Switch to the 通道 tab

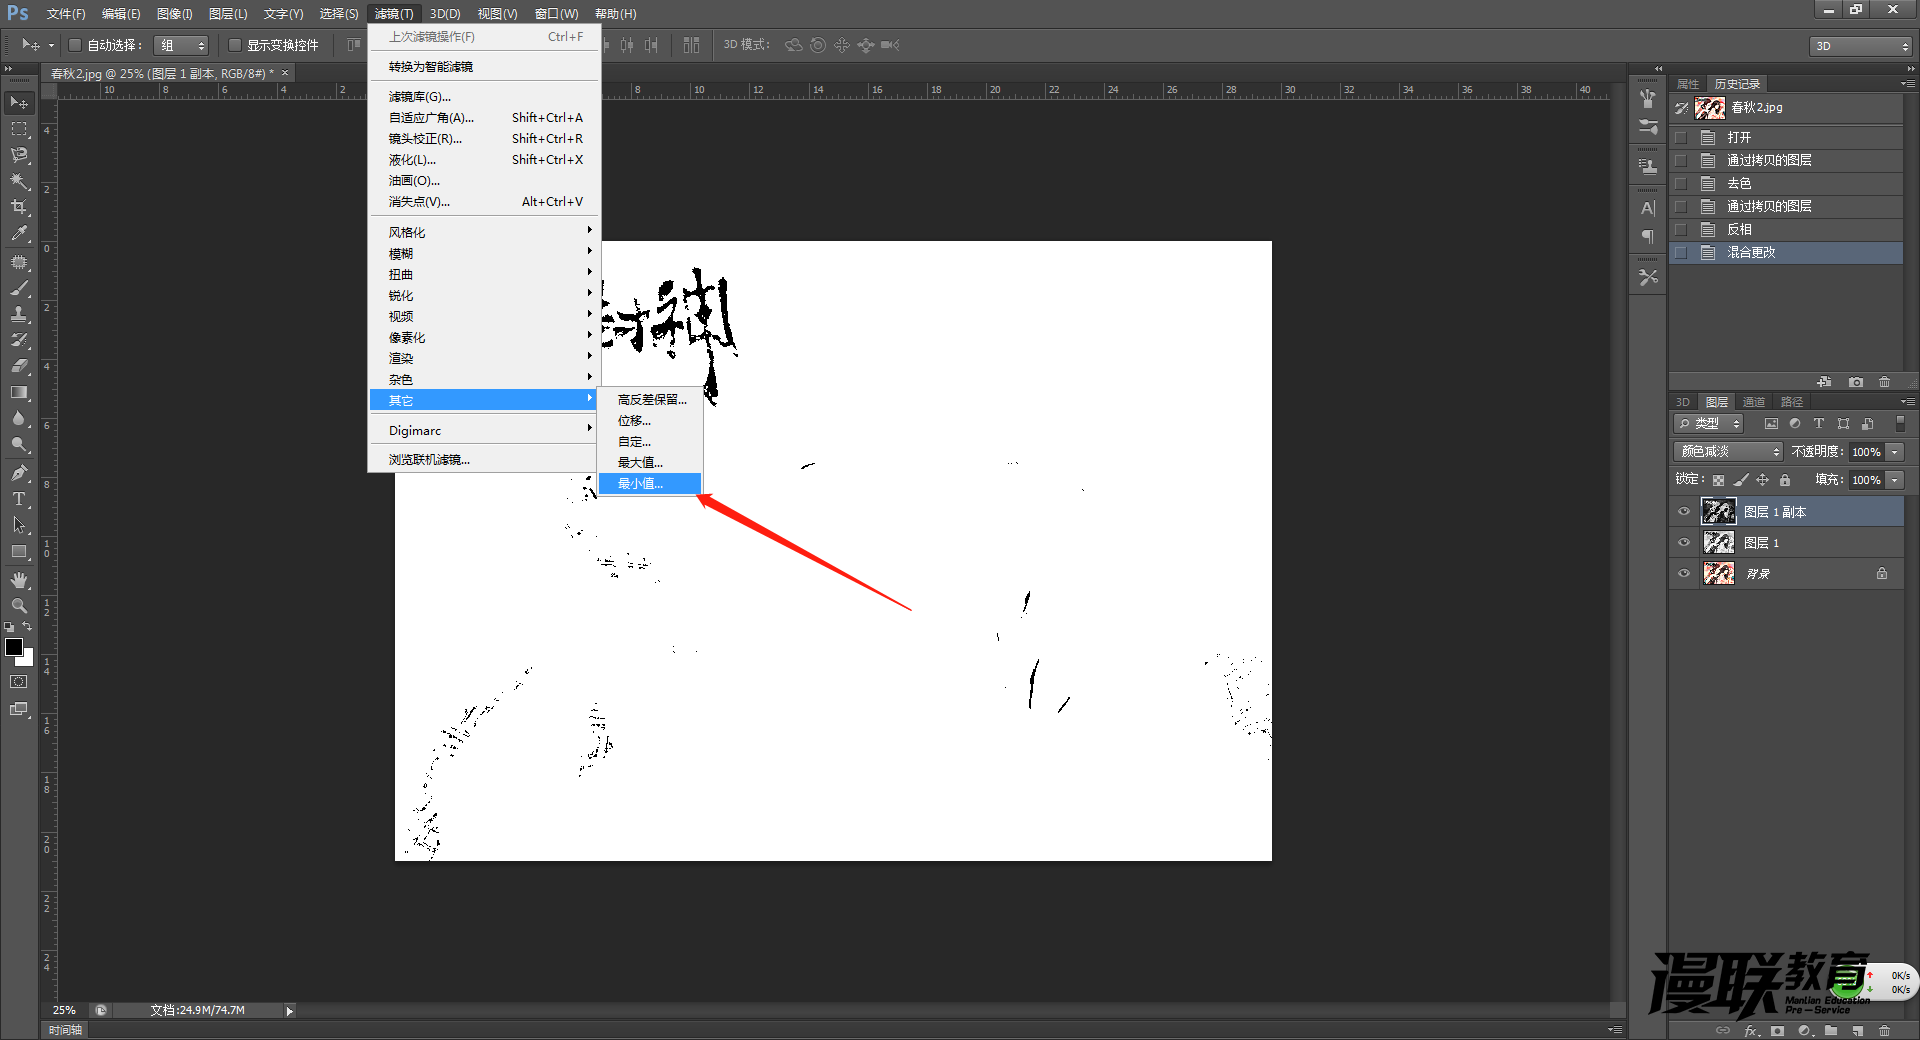click(x=1753, y=402)
